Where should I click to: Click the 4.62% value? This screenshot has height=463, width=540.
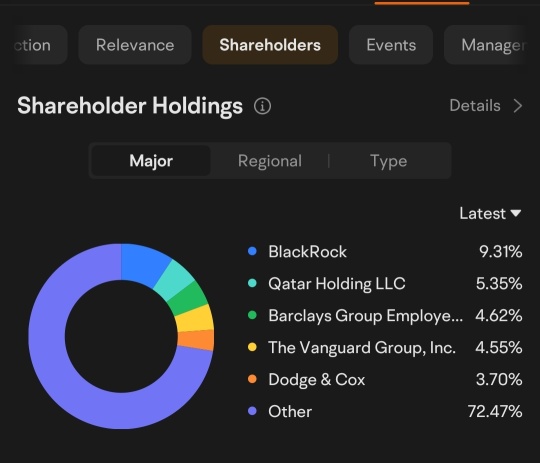point(499,316)
